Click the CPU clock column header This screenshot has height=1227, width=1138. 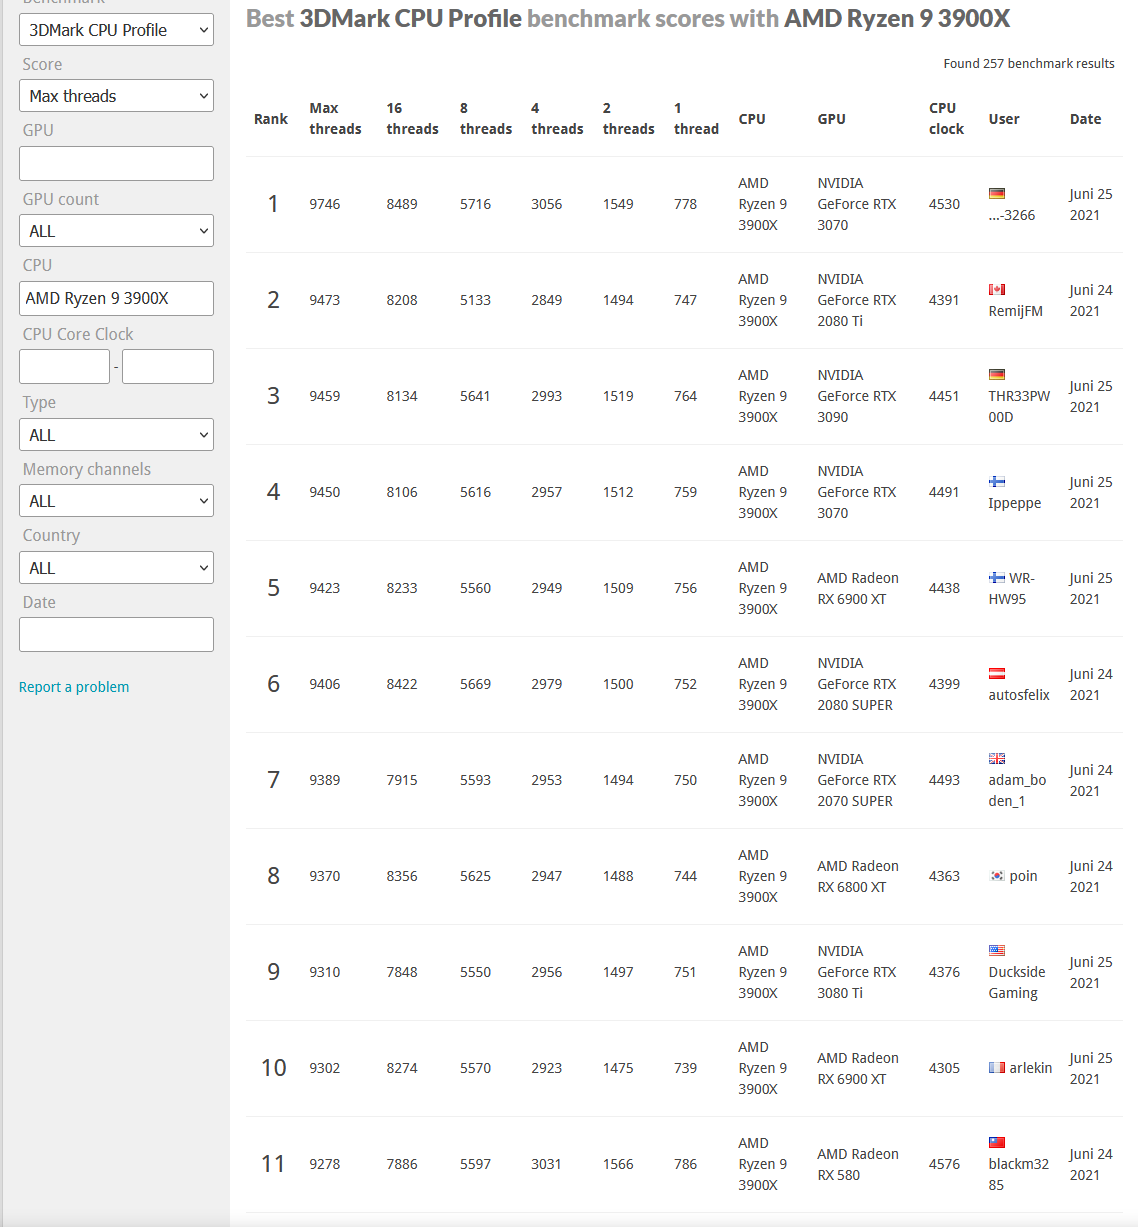pos(946,118)
